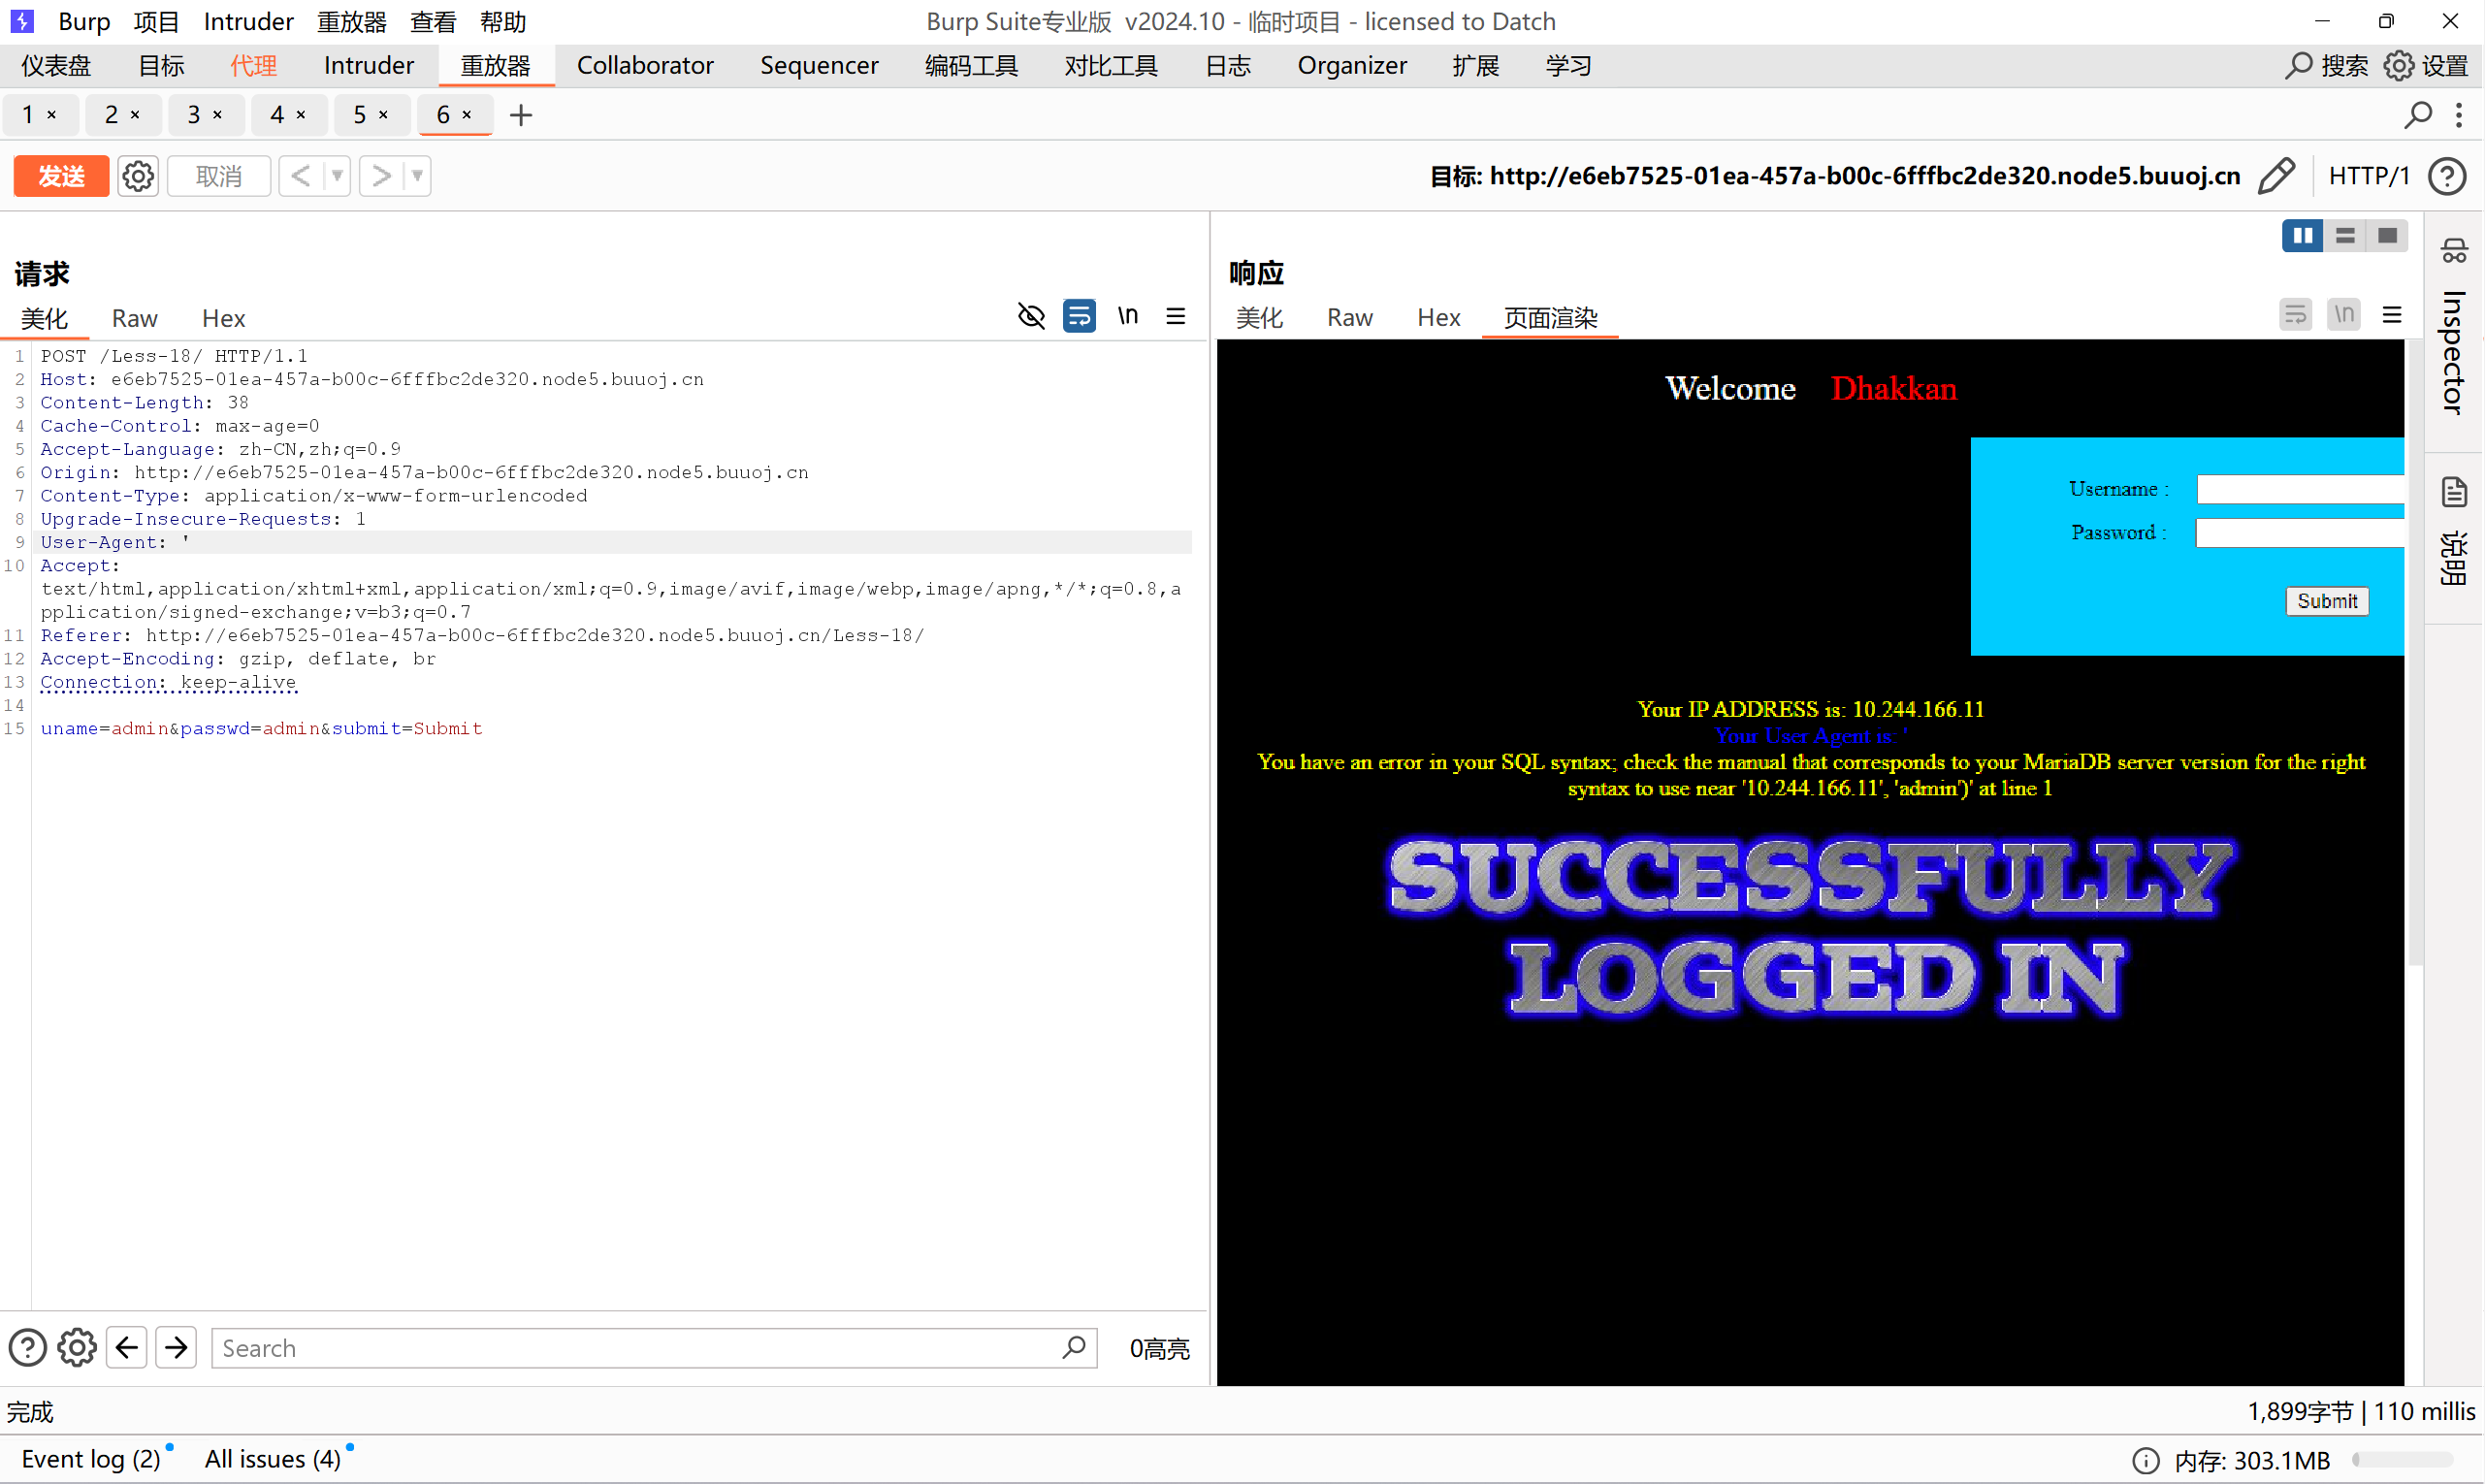The height and width of the screenshot is (1484, 2485).
Task: Click the request Search input field
Action: point(640,1348)
